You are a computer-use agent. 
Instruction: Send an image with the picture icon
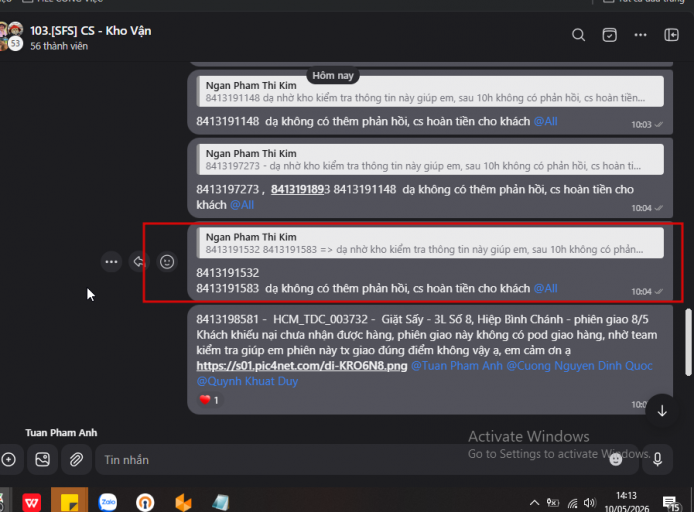(x=42, y=460)
